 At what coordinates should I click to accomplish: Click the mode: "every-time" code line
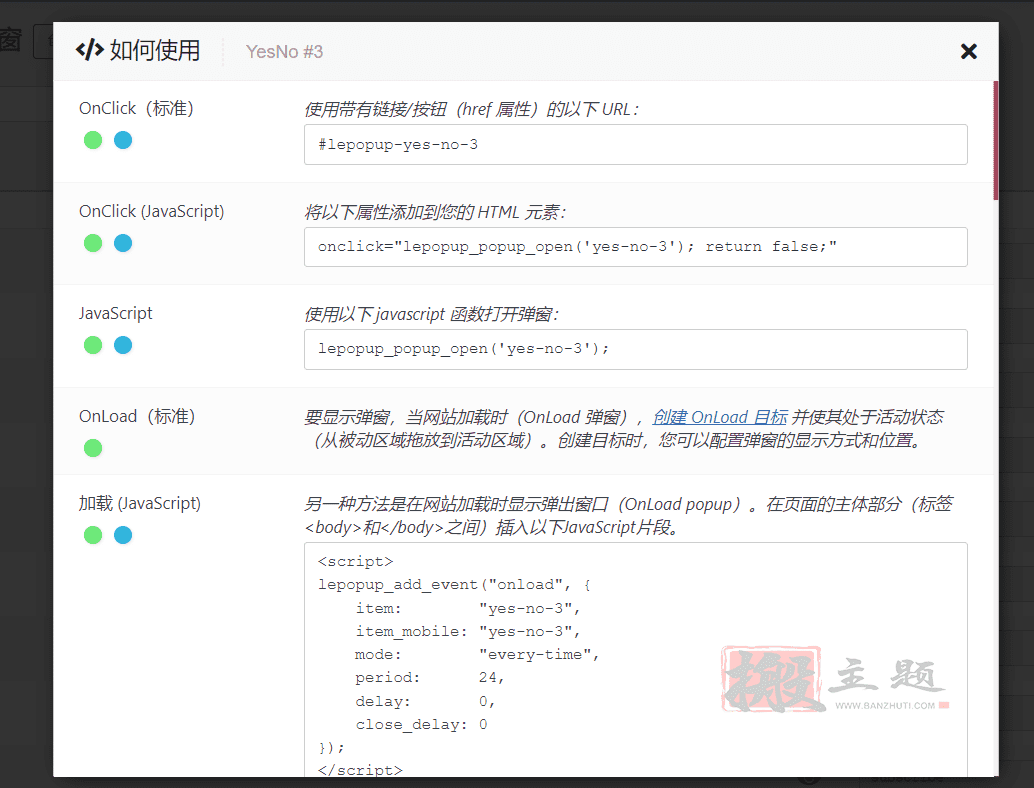477,655
